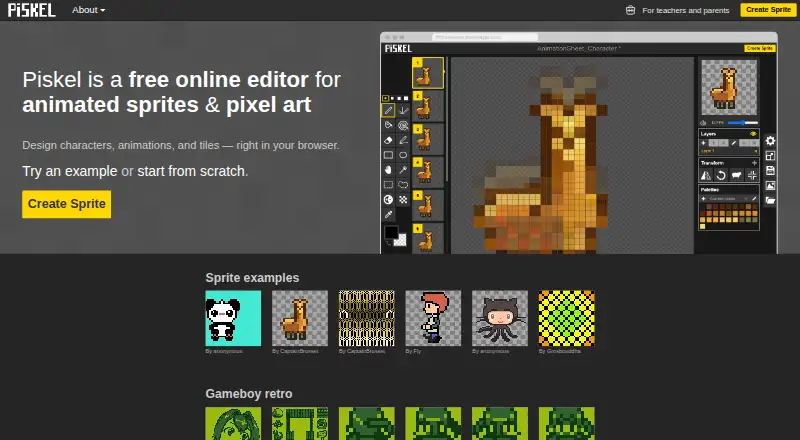The image size is (800, 440).
Task: Click the header Create Sprite button
Action: (x=768, y=10)
